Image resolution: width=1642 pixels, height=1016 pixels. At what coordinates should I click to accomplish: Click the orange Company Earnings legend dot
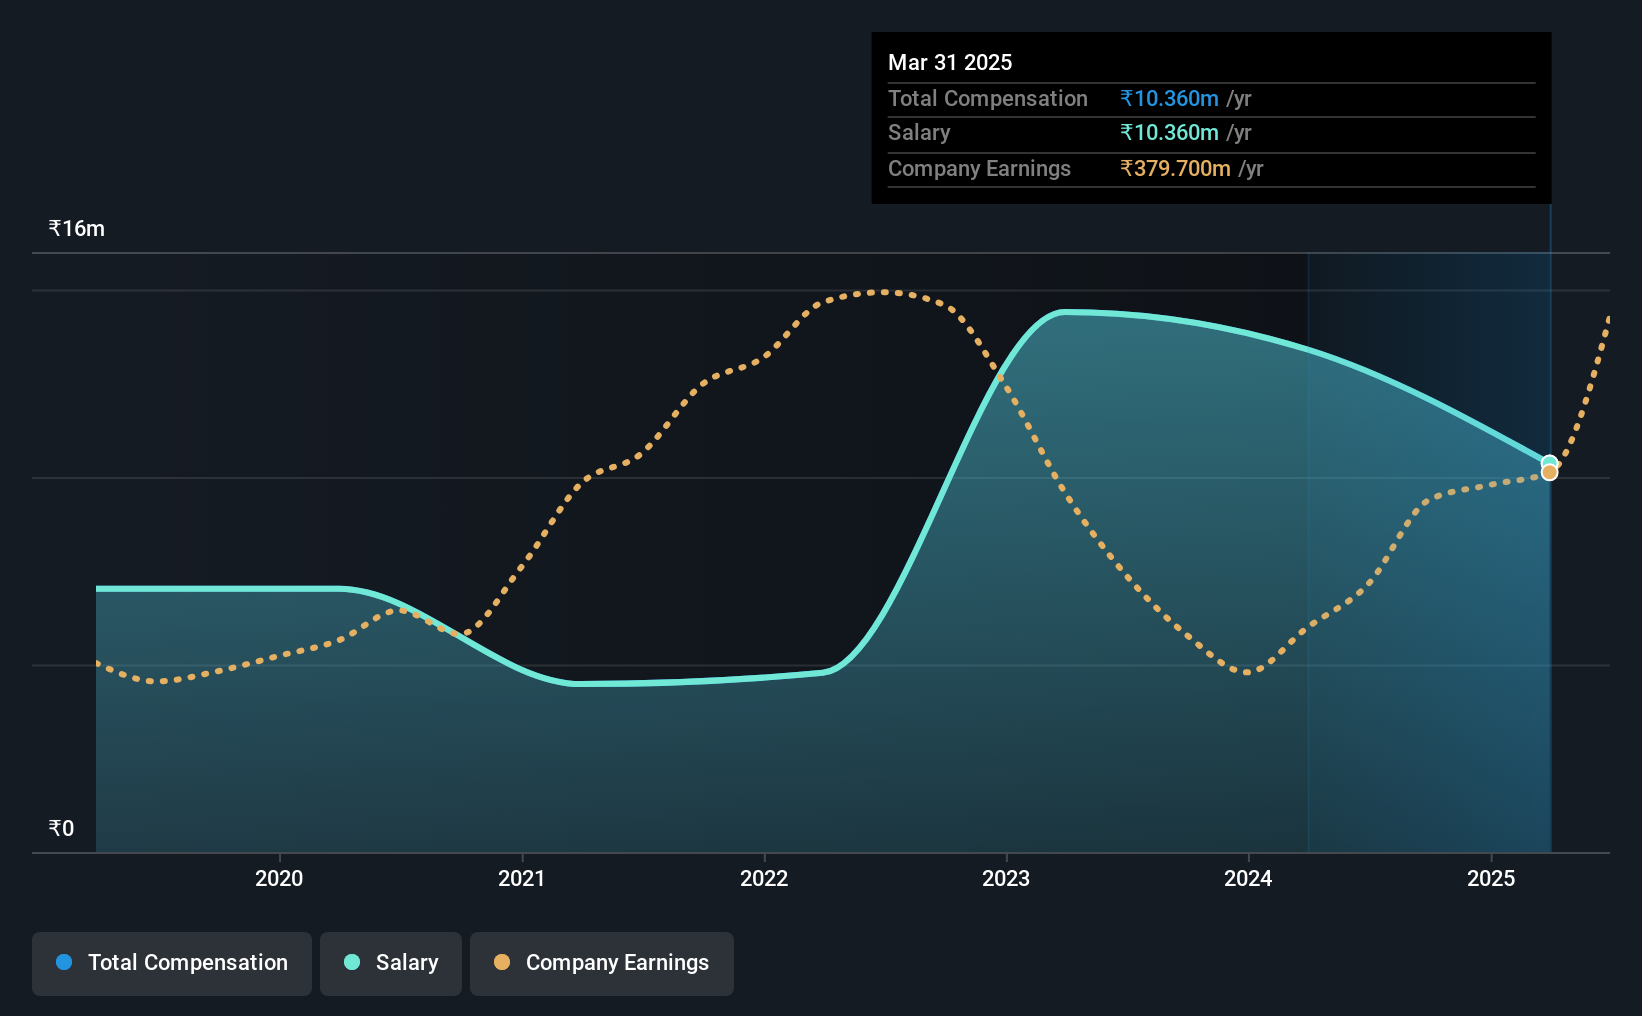(502, 962)
